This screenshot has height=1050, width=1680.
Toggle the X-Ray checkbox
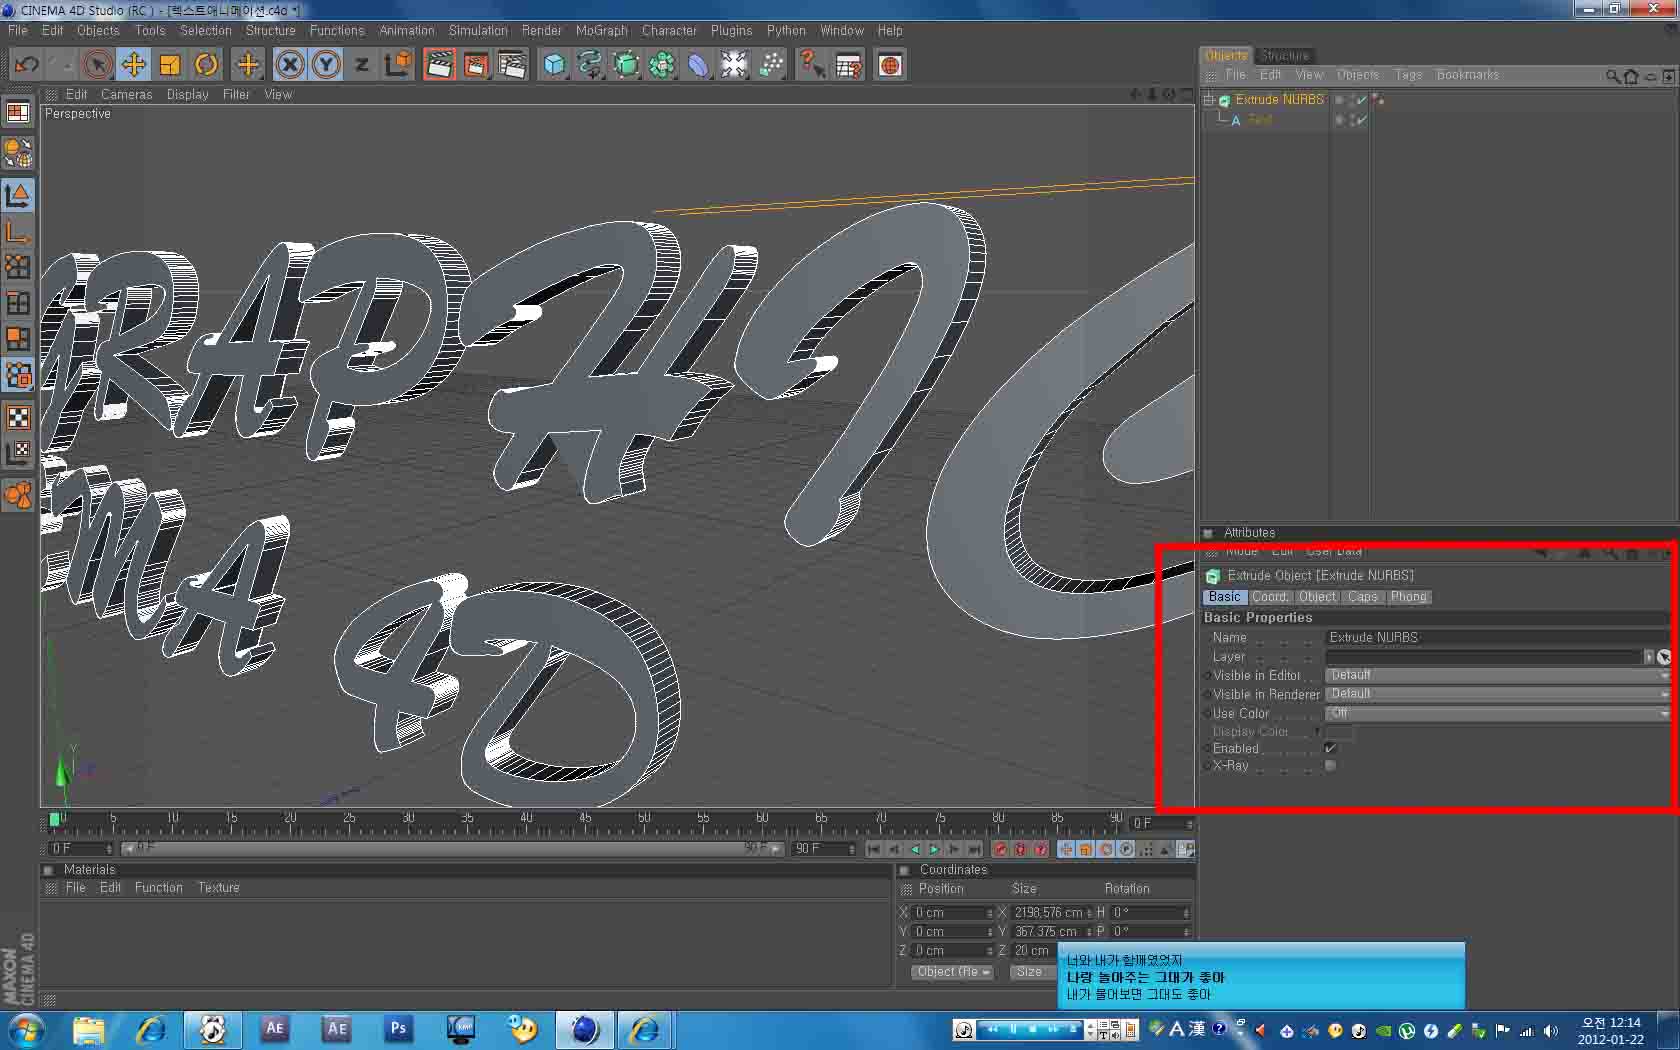(1331, 766)
